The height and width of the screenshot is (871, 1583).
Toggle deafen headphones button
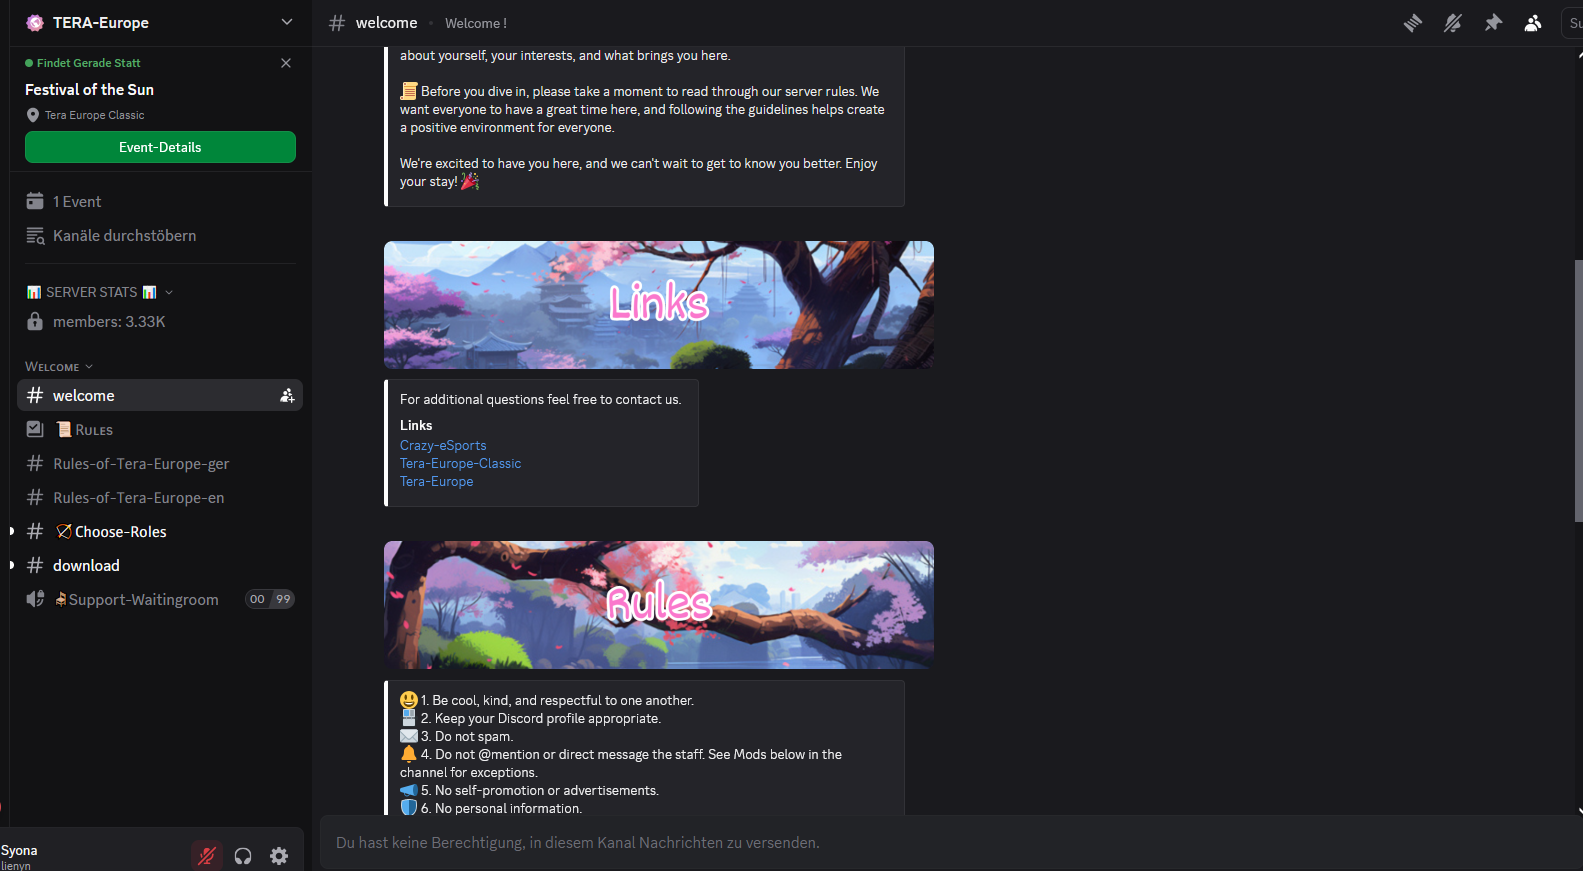click(x=243, y=856)
